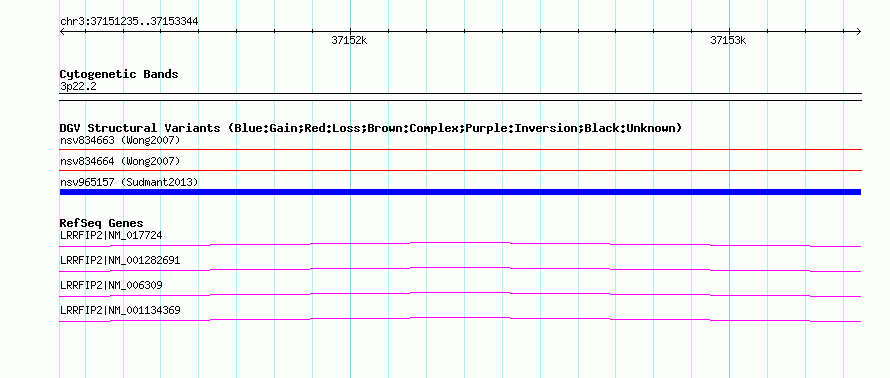Click the magenta gene line for NM_006309
The height and width of the screenshot is (378, 890).
pyautogui.click(x=460, y=294)
